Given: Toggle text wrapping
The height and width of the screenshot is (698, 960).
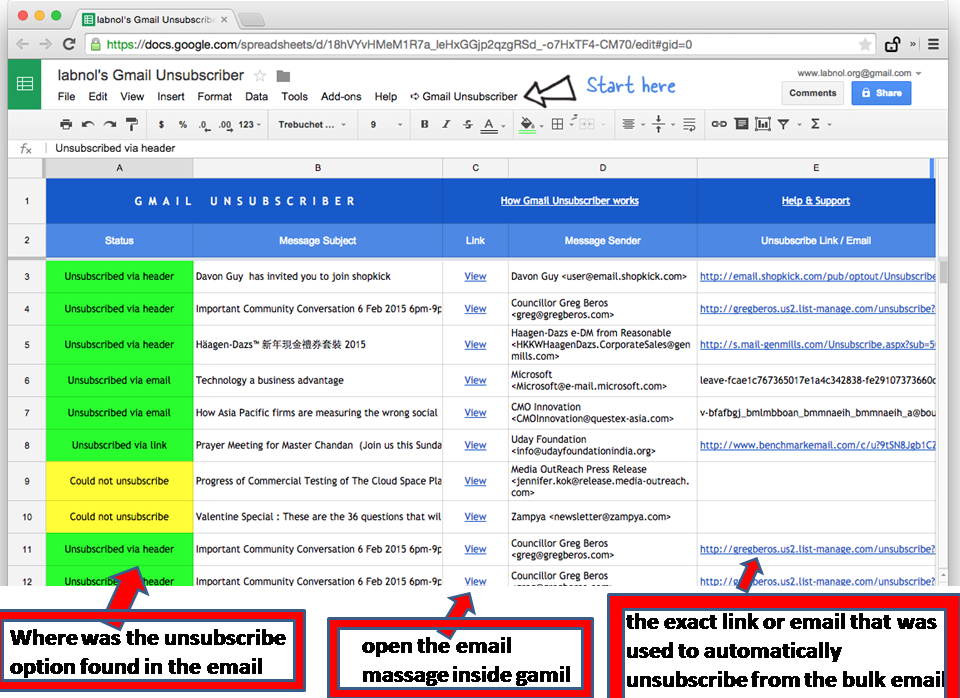Looking at the screenshot, I should (x=689, y=124).
